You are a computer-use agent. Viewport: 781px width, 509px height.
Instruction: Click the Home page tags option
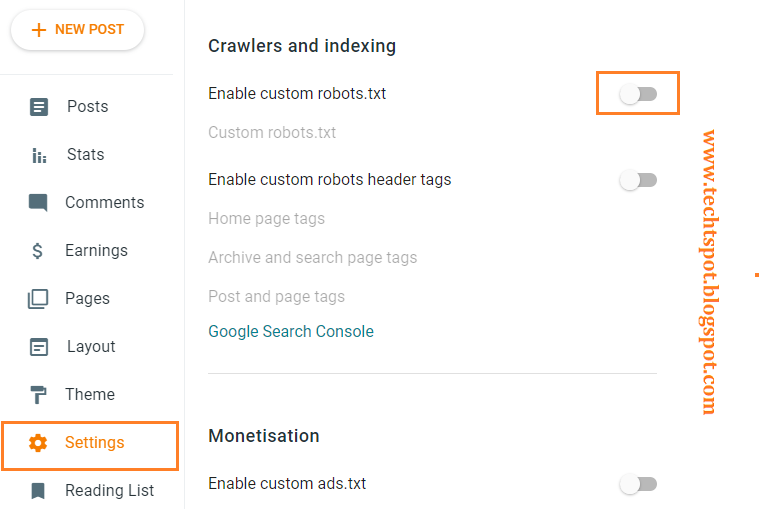266,219
